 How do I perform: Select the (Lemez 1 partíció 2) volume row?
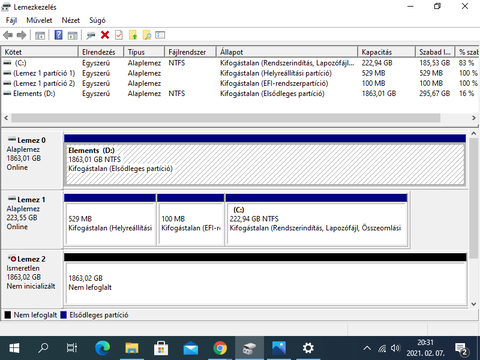coord(240,83)
